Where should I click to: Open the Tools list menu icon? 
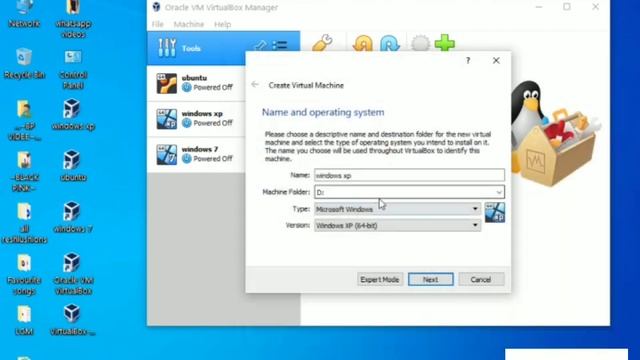(x=280, y=45)
